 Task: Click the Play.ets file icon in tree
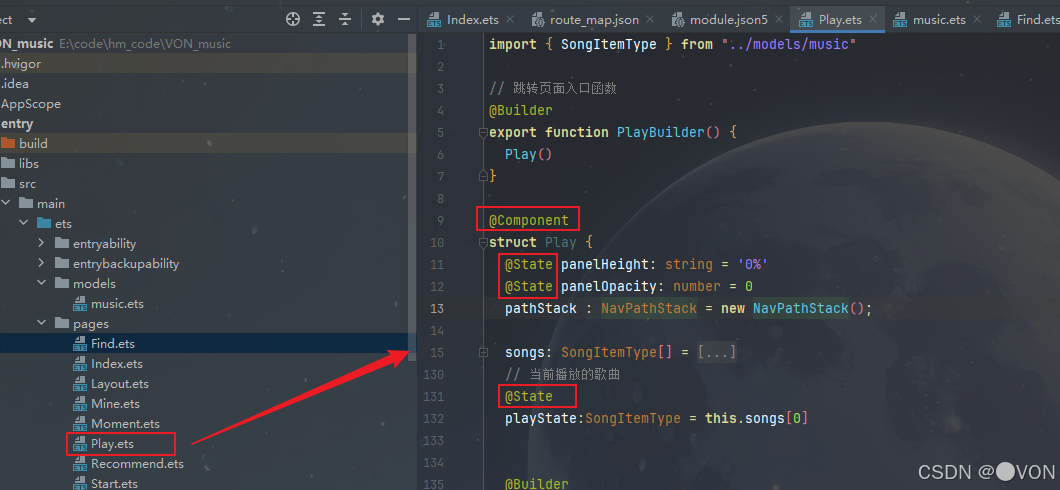80,444
